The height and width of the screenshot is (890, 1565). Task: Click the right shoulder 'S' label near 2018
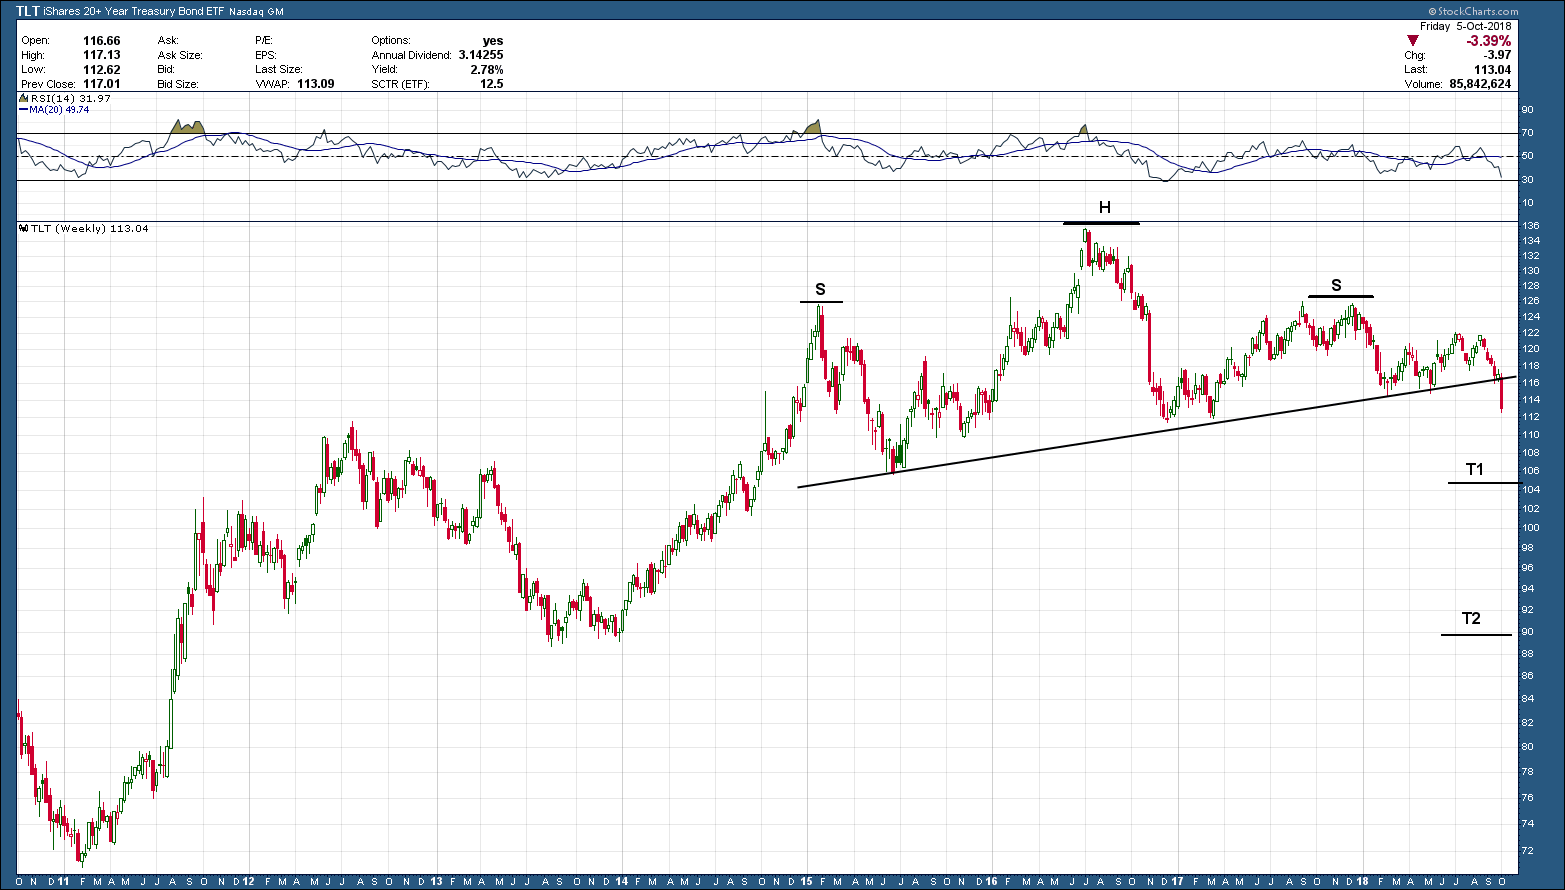pyautogui.click(x=1337, y=286)
